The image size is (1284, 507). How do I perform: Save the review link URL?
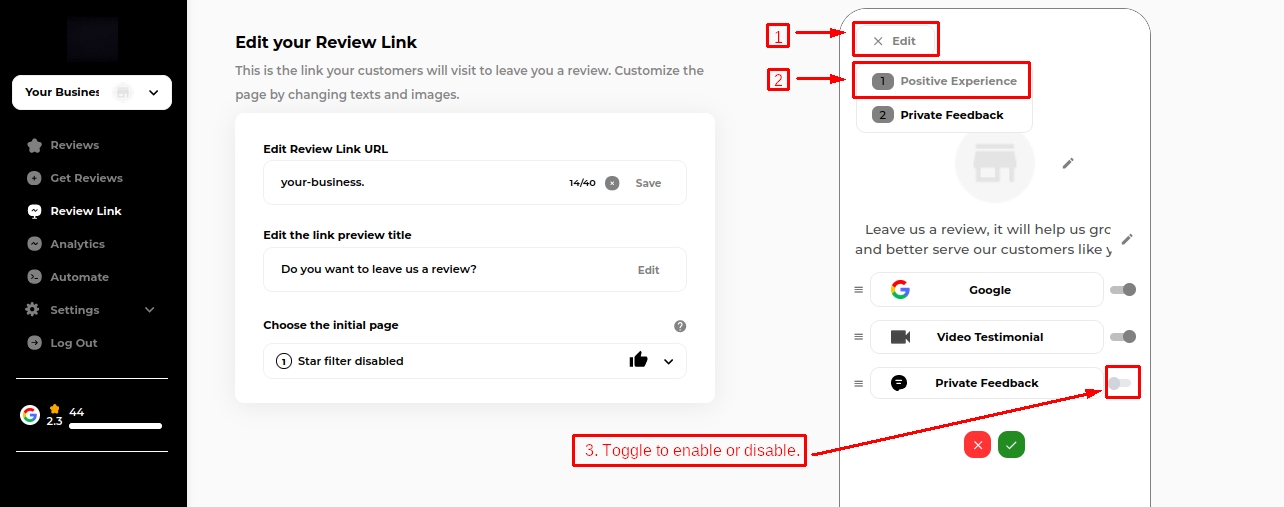pyautogui.click(x=648, y=183)
